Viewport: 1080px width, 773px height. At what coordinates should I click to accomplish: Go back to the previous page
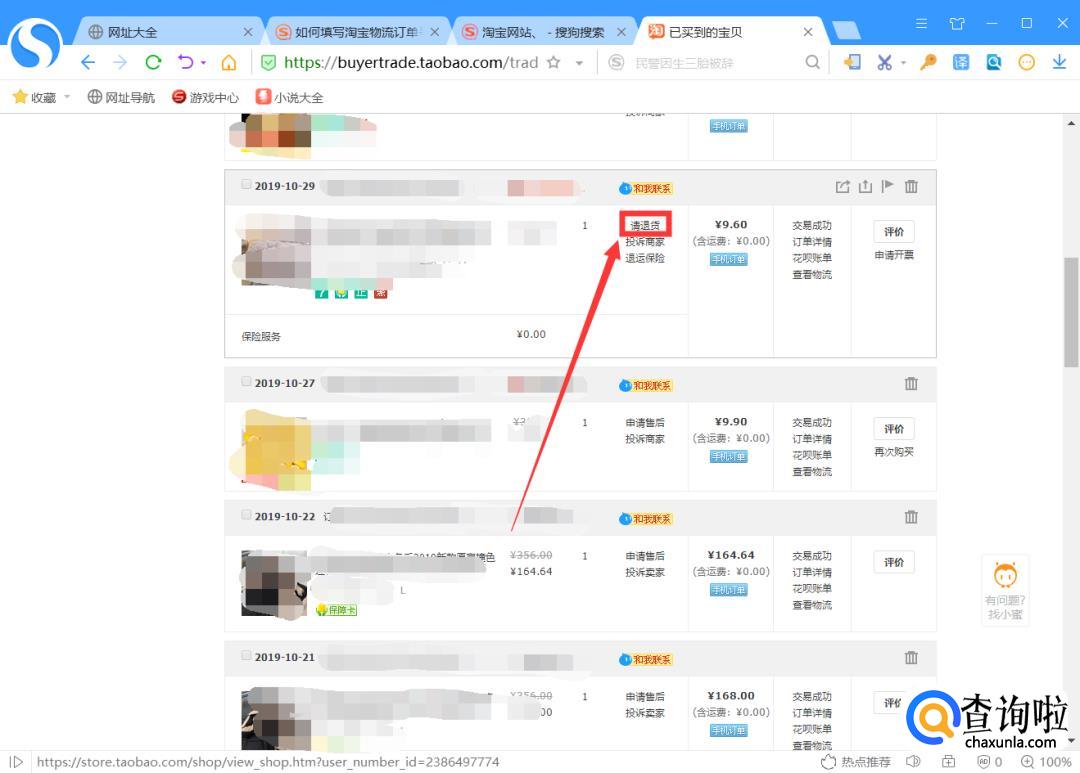(x=87, y=63)
